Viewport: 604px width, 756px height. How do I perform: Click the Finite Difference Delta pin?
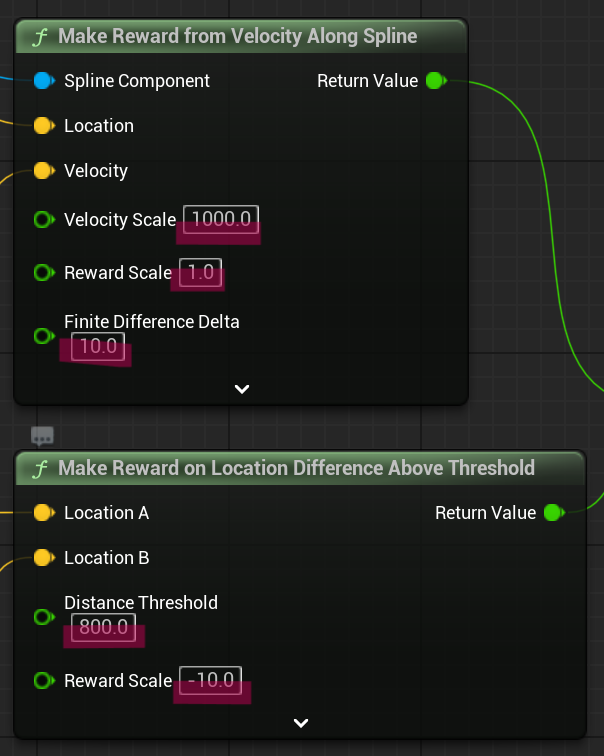(43, 336)
